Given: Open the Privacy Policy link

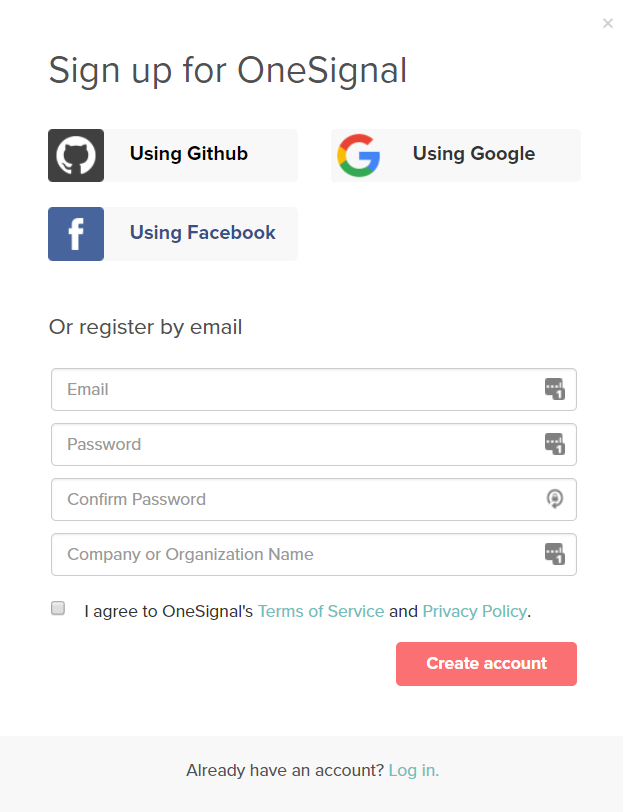Looking at the screenshot, I should (x=474, y=611).
